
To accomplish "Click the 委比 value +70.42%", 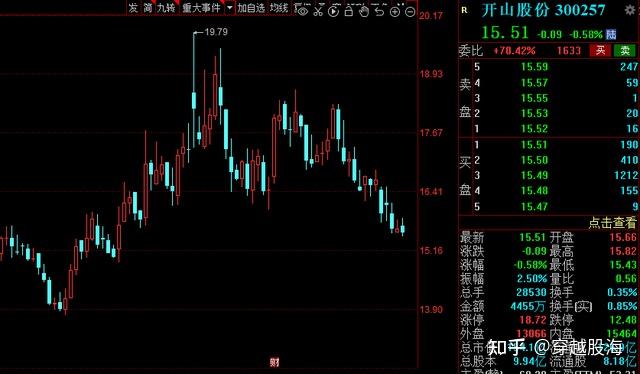I will 514,51.
